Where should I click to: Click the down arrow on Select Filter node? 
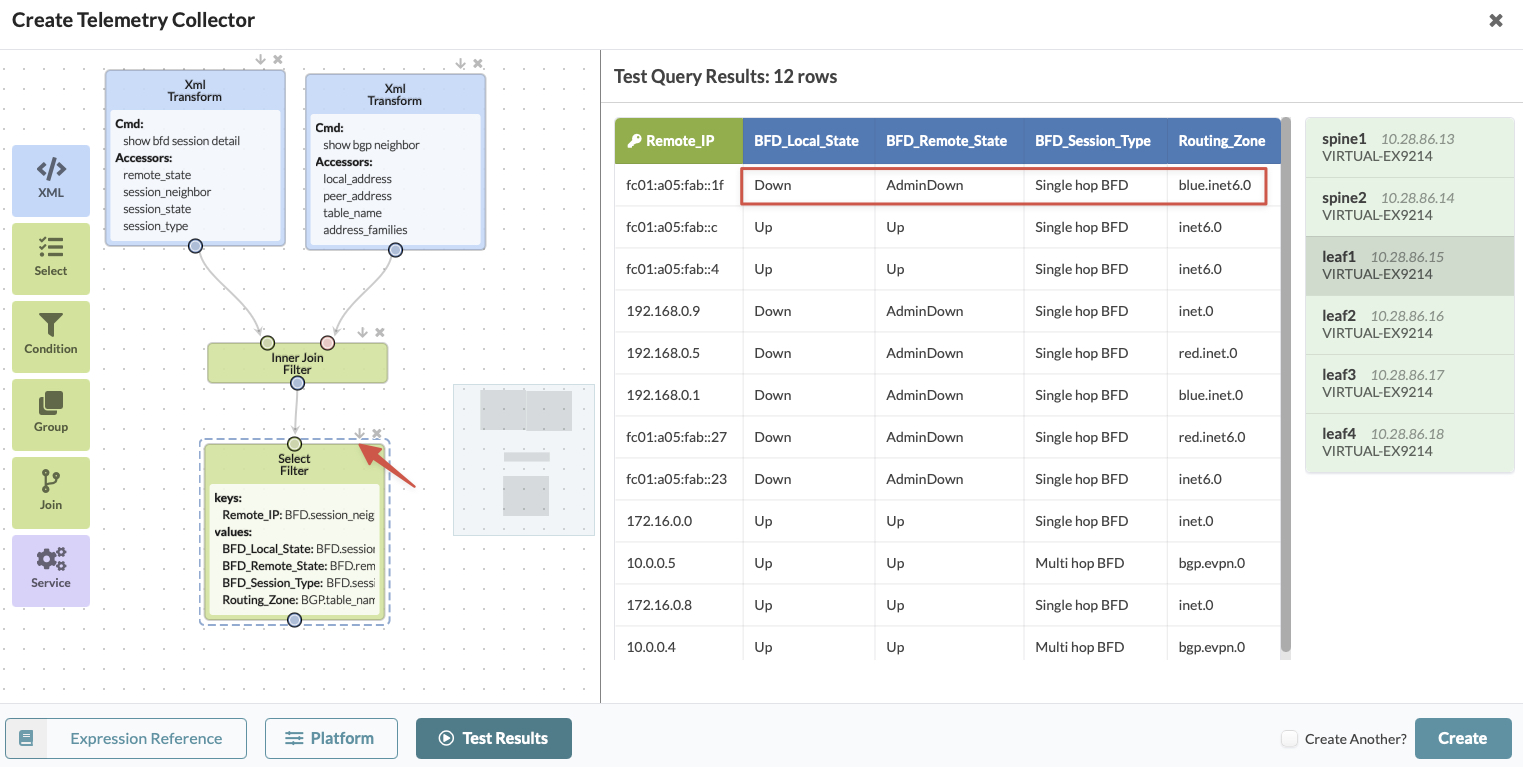point(360,434)
